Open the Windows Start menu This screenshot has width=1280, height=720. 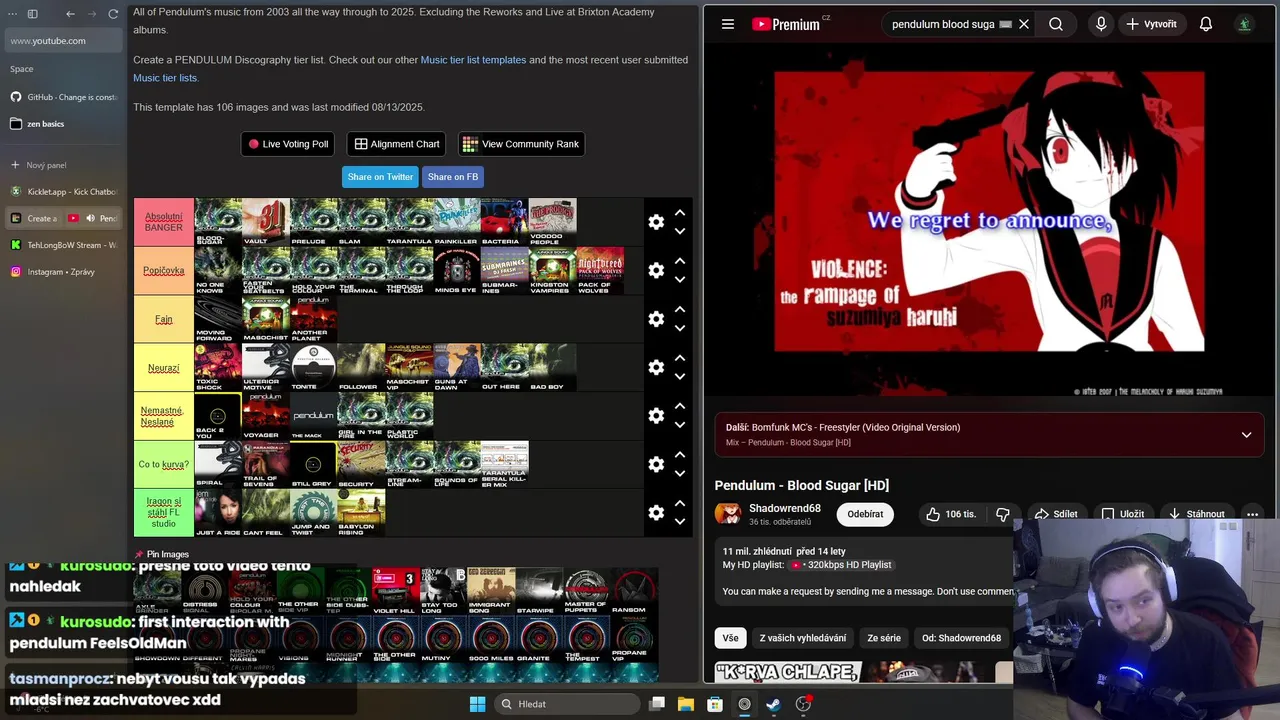[x=478, y=704]
